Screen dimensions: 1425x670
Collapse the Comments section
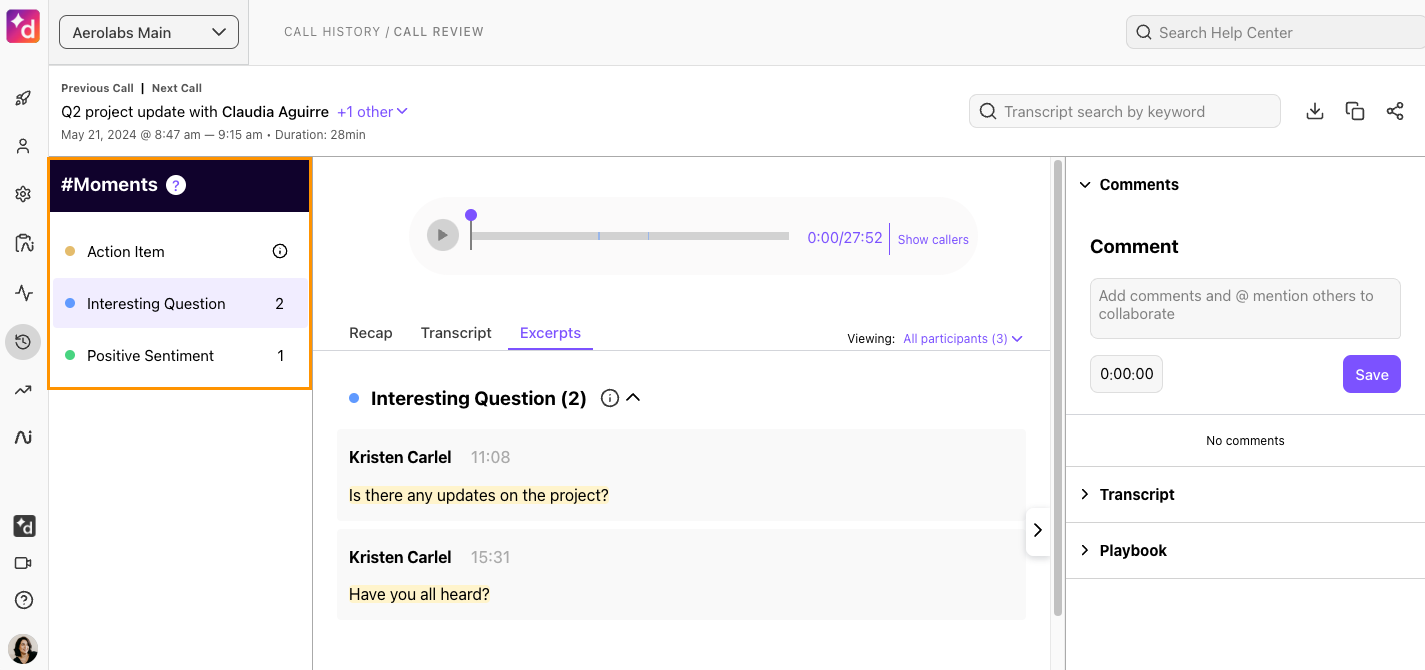tap(1085, 185)
